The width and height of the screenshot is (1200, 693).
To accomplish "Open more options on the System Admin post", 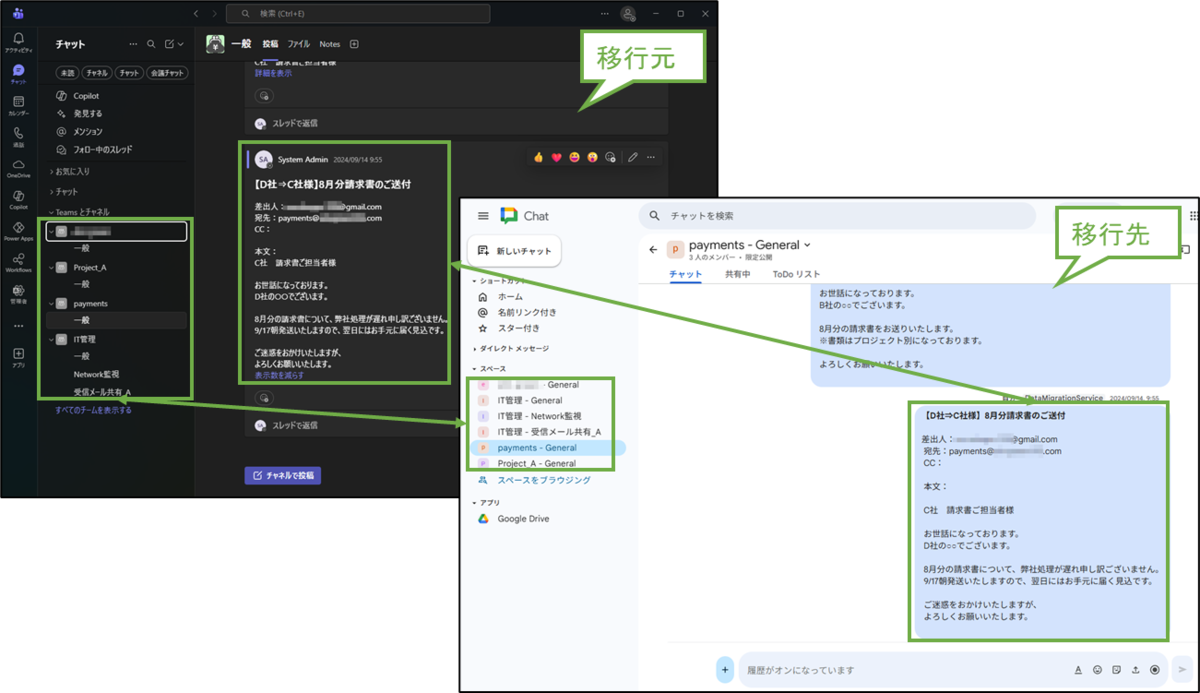I will tap(651, 158).
